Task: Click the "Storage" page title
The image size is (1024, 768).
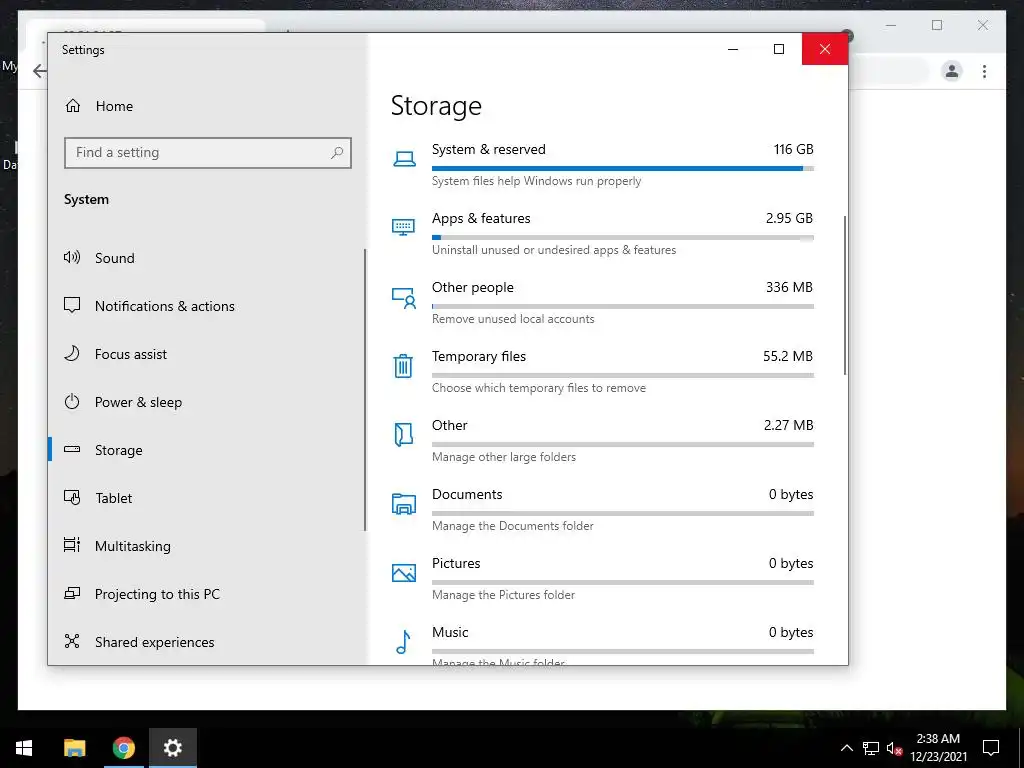Action: [436, 106]
